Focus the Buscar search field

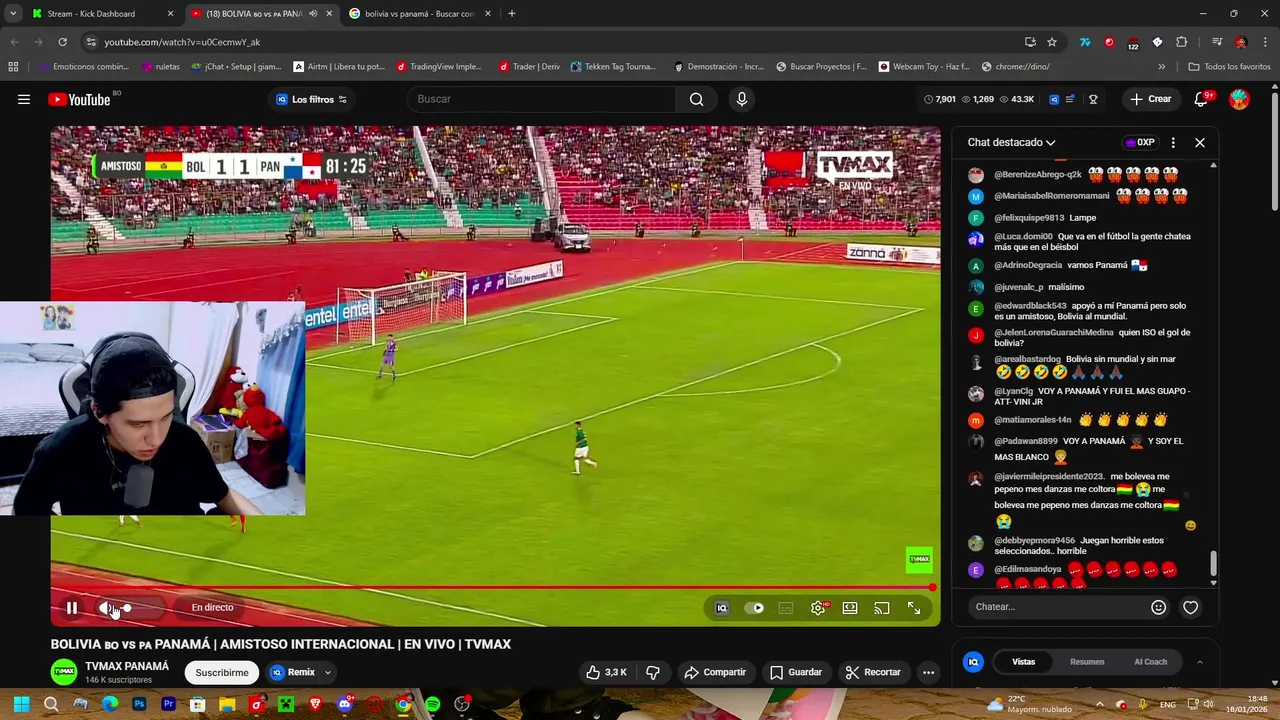541,99
